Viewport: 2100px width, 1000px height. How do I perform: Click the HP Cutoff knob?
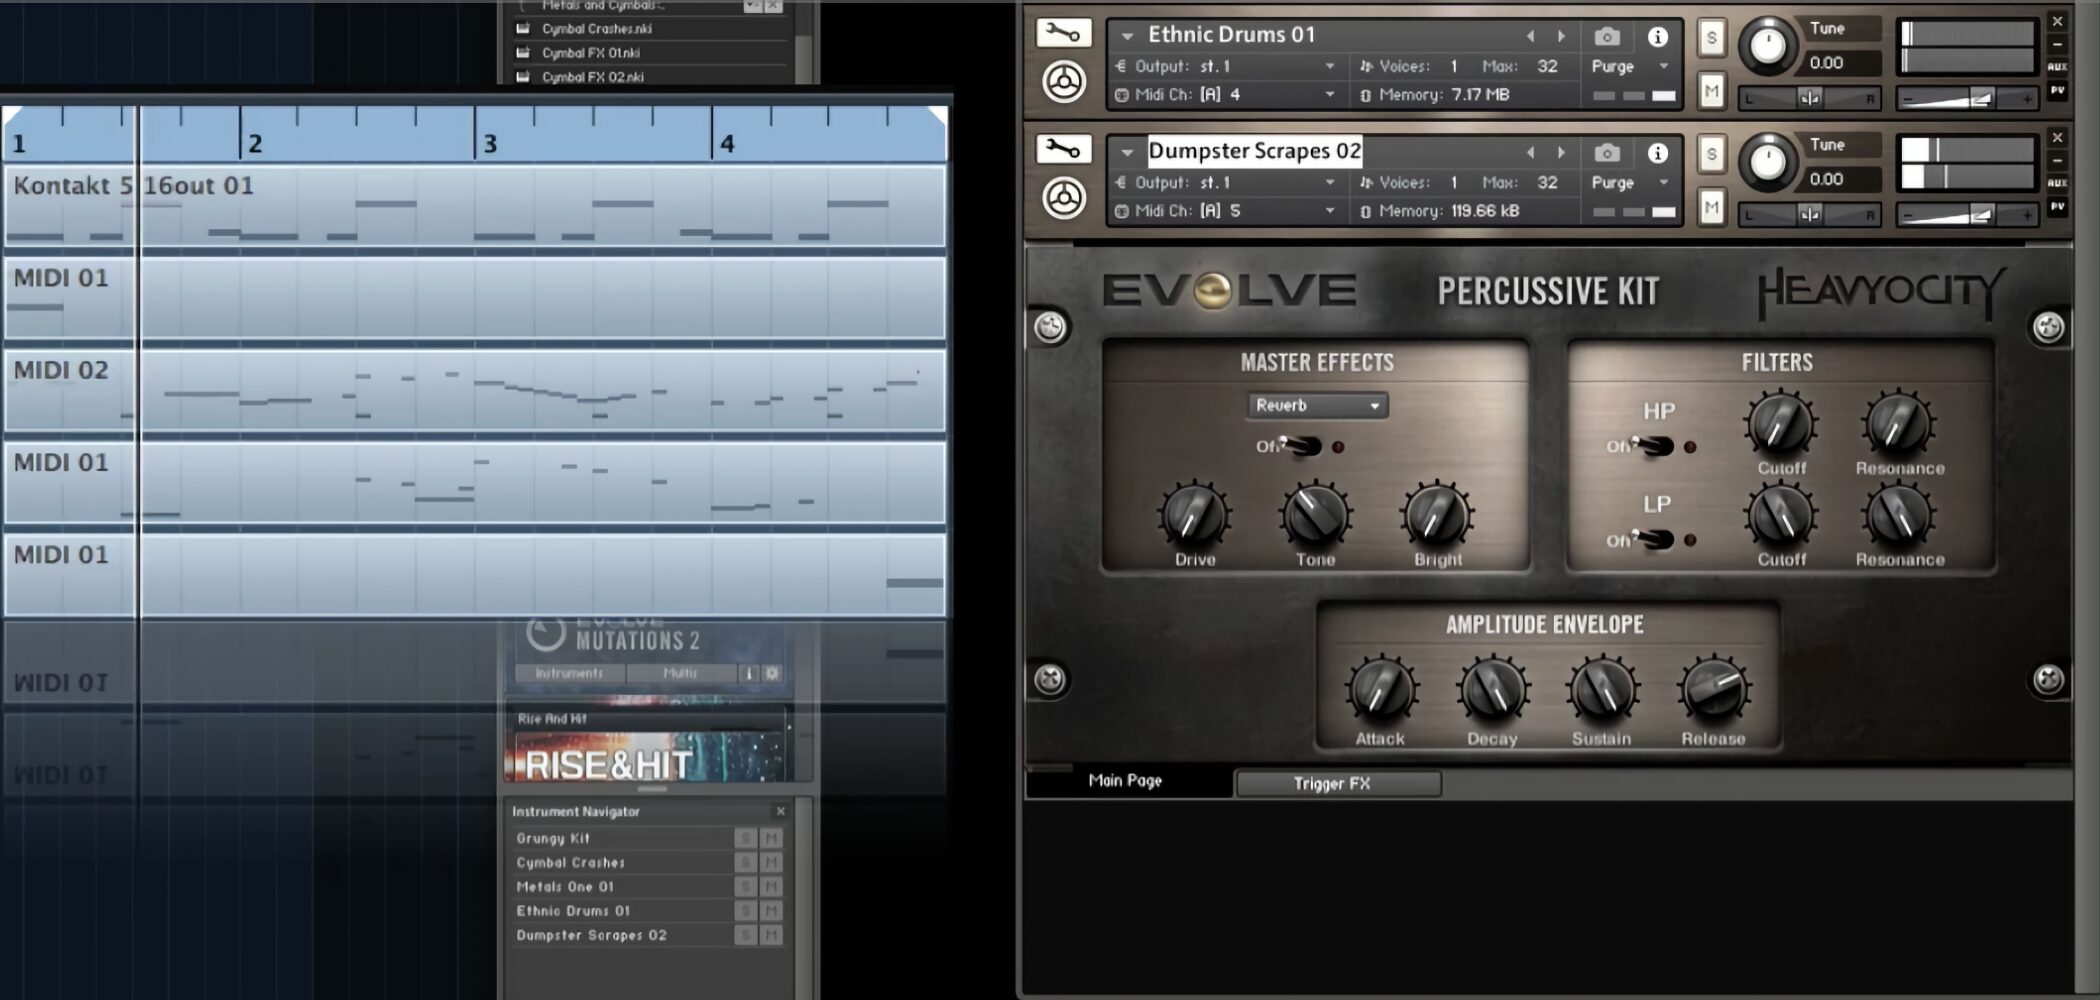[1781, 424]
